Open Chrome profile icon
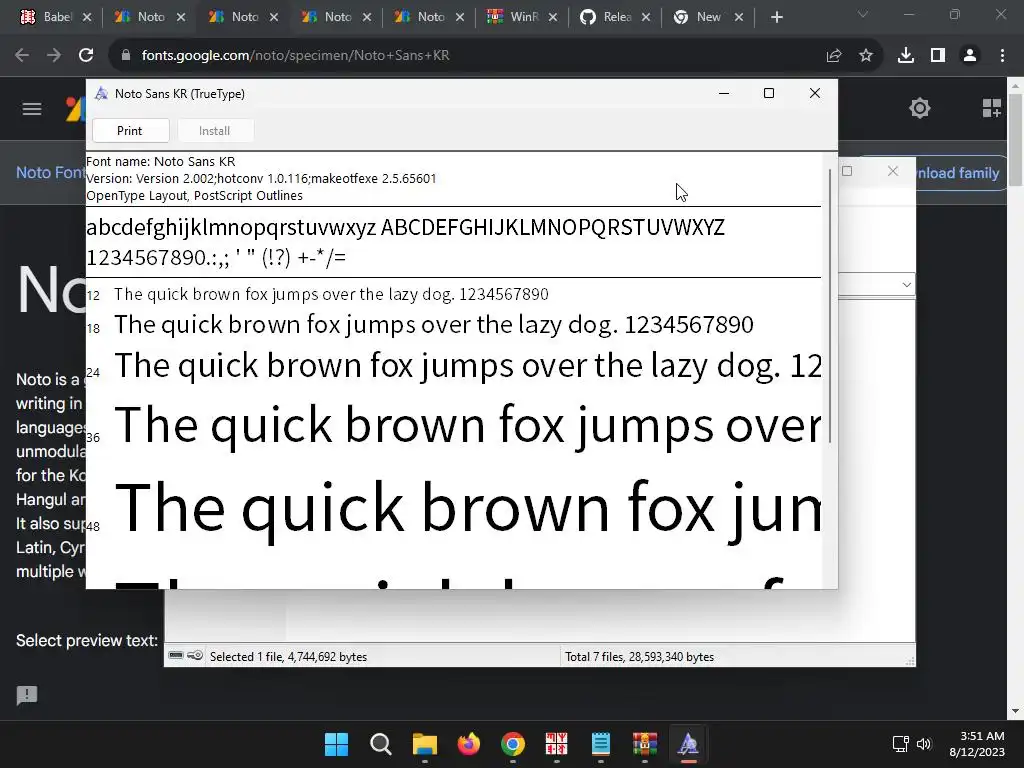The image size is (1024, 768). (970, 56)
